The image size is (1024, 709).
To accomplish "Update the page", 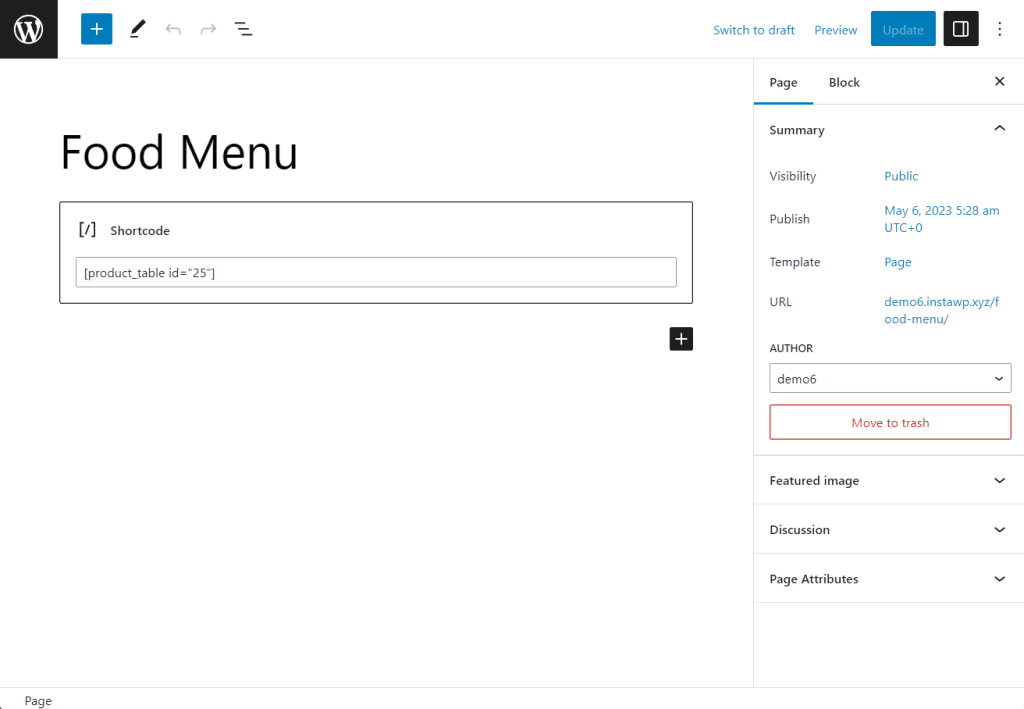I will pyautogui.click(x=903, y=29).
